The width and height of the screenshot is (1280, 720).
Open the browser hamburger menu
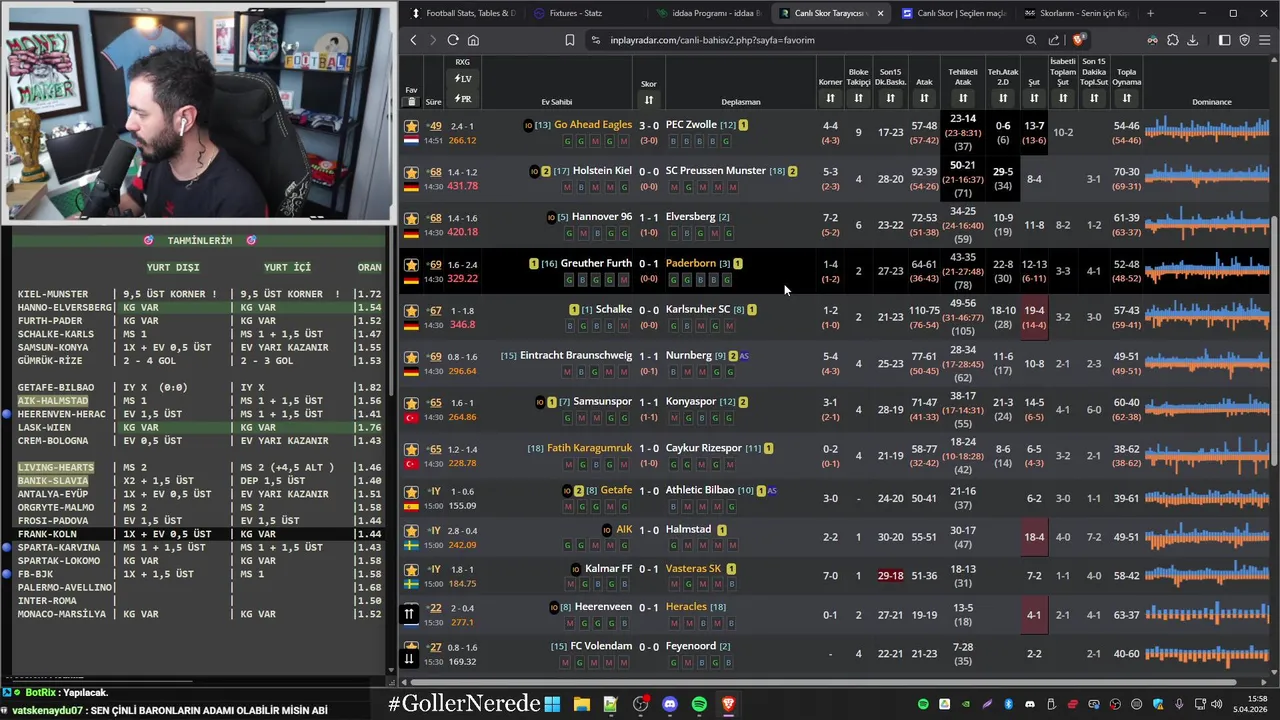[x=1265, y=40]
